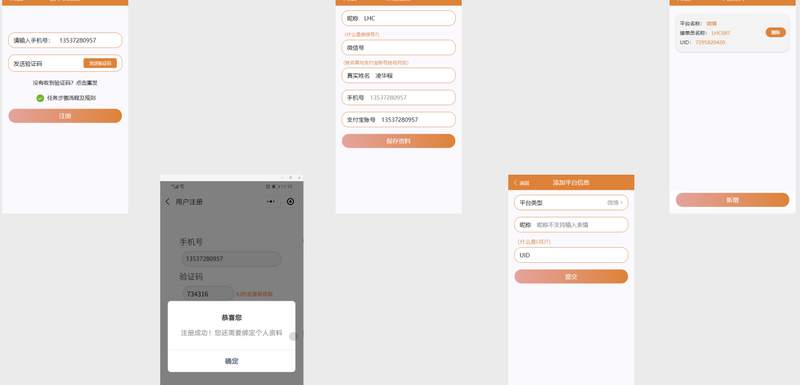
Task: Tap the 注册 gradient button
Action: click(x=65, y=116)
